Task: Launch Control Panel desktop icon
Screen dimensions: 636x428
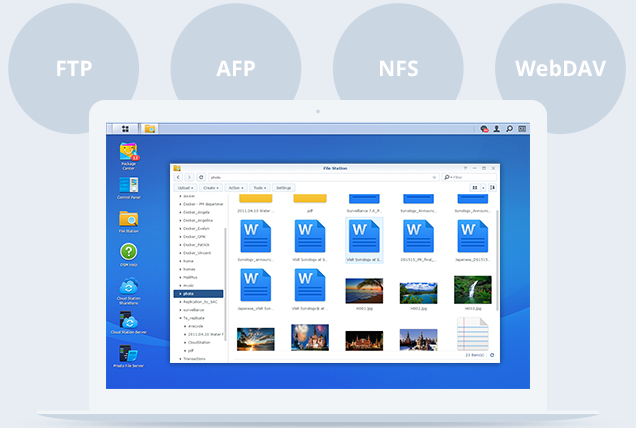Action: coord(129,188)
